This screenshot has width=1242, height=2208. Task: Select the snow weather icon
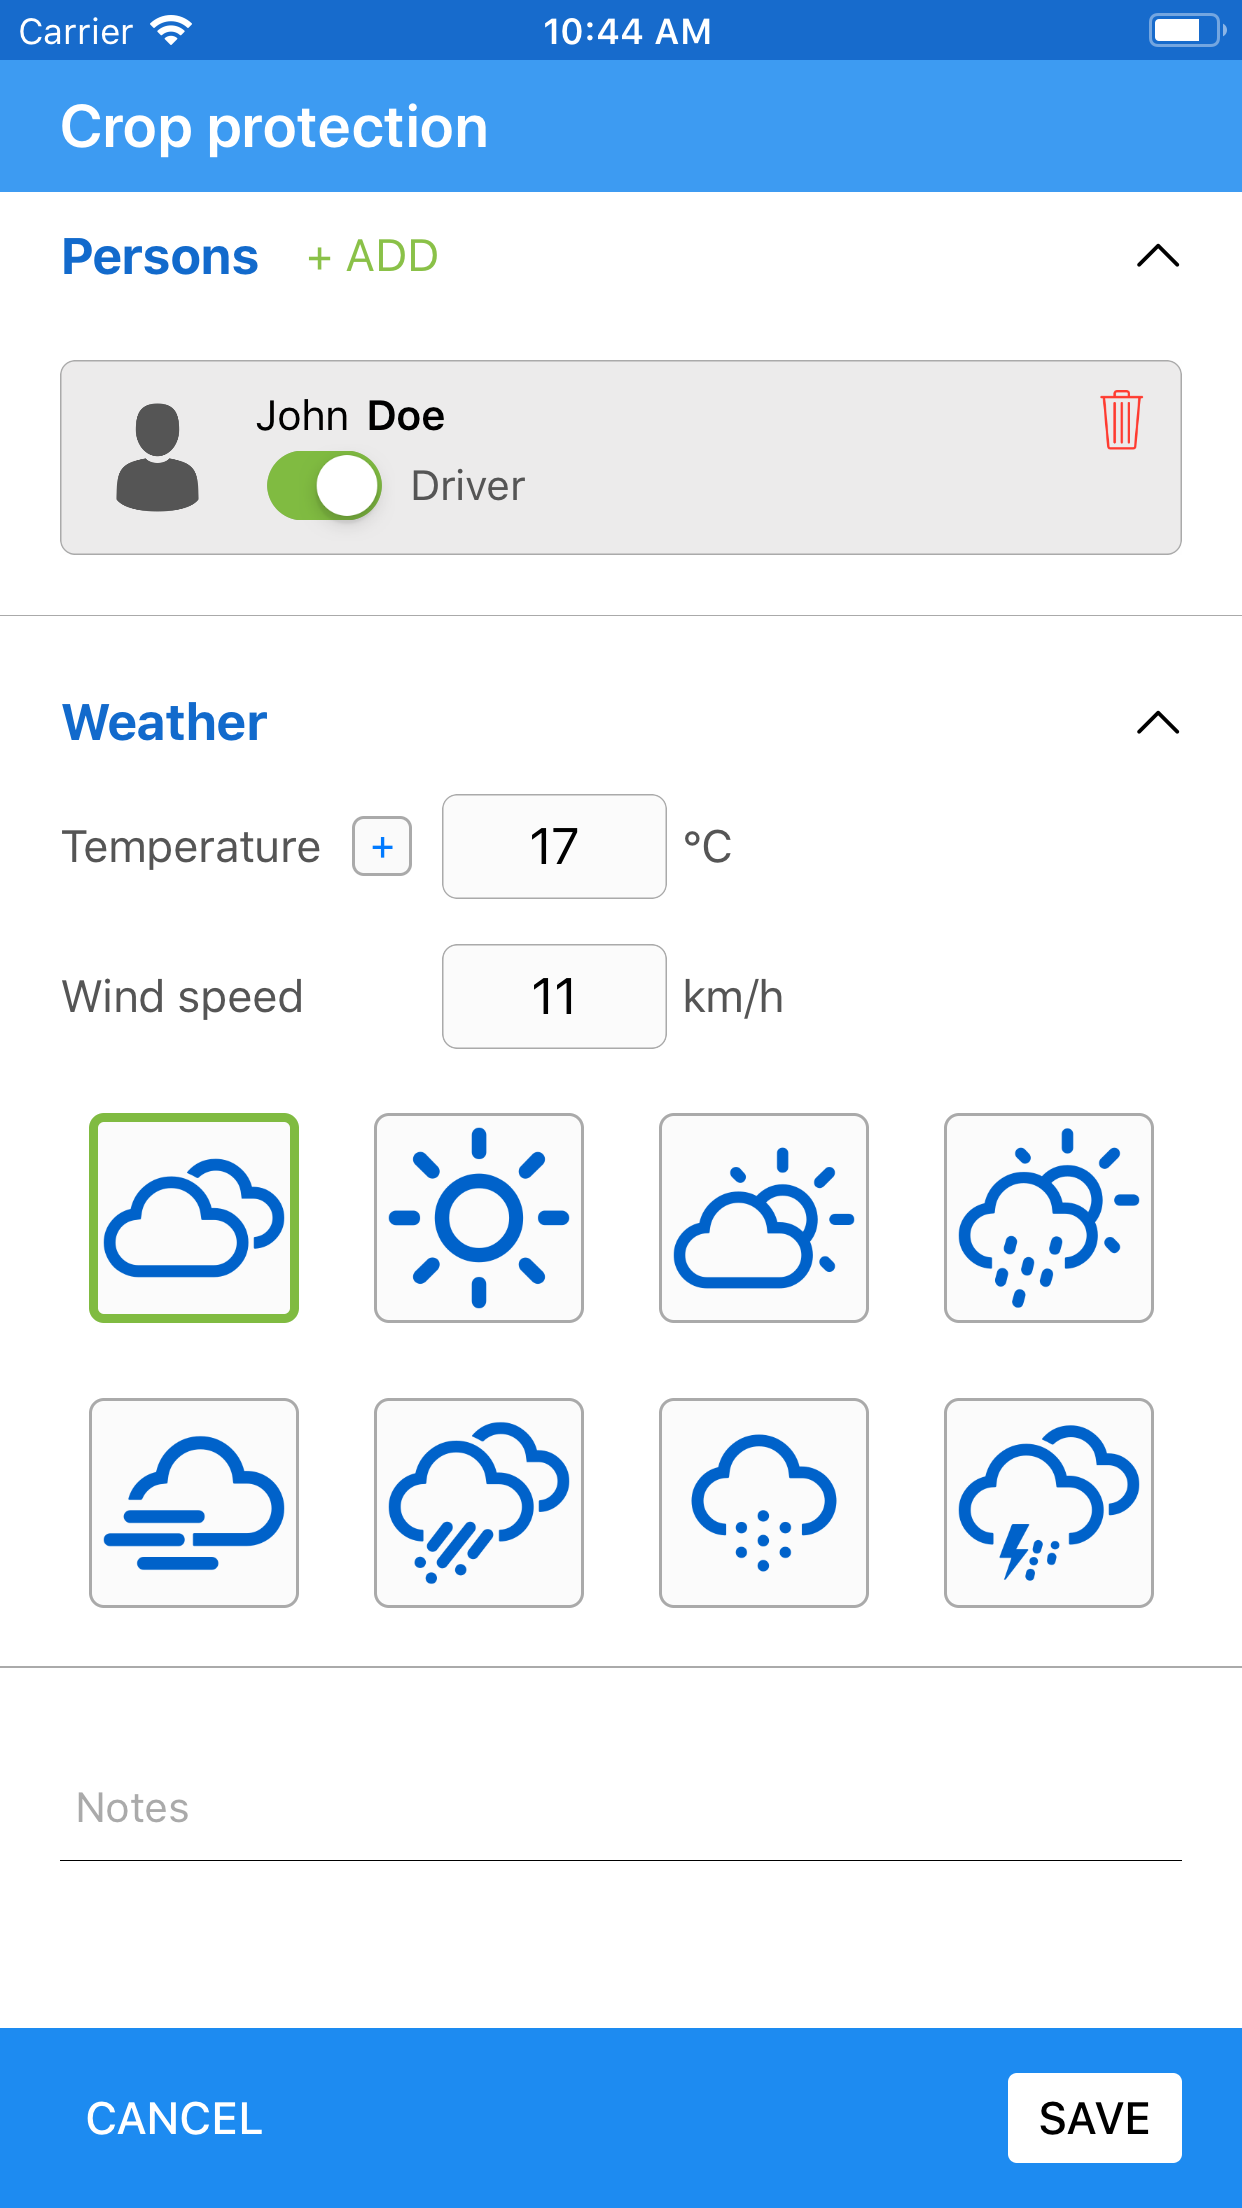click(764, 1503)
